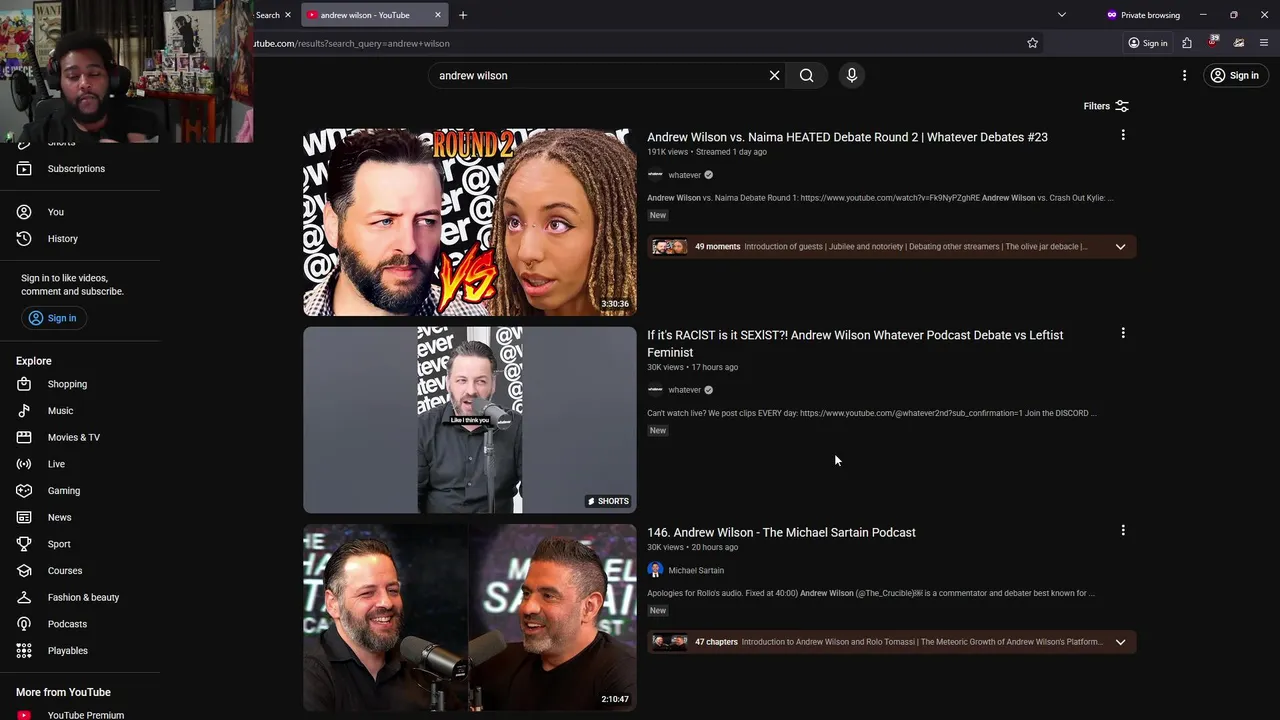This screenshot has width=1280, height=720.
Task: Open the browser hamburger application menu
Action: point(1264,43)
